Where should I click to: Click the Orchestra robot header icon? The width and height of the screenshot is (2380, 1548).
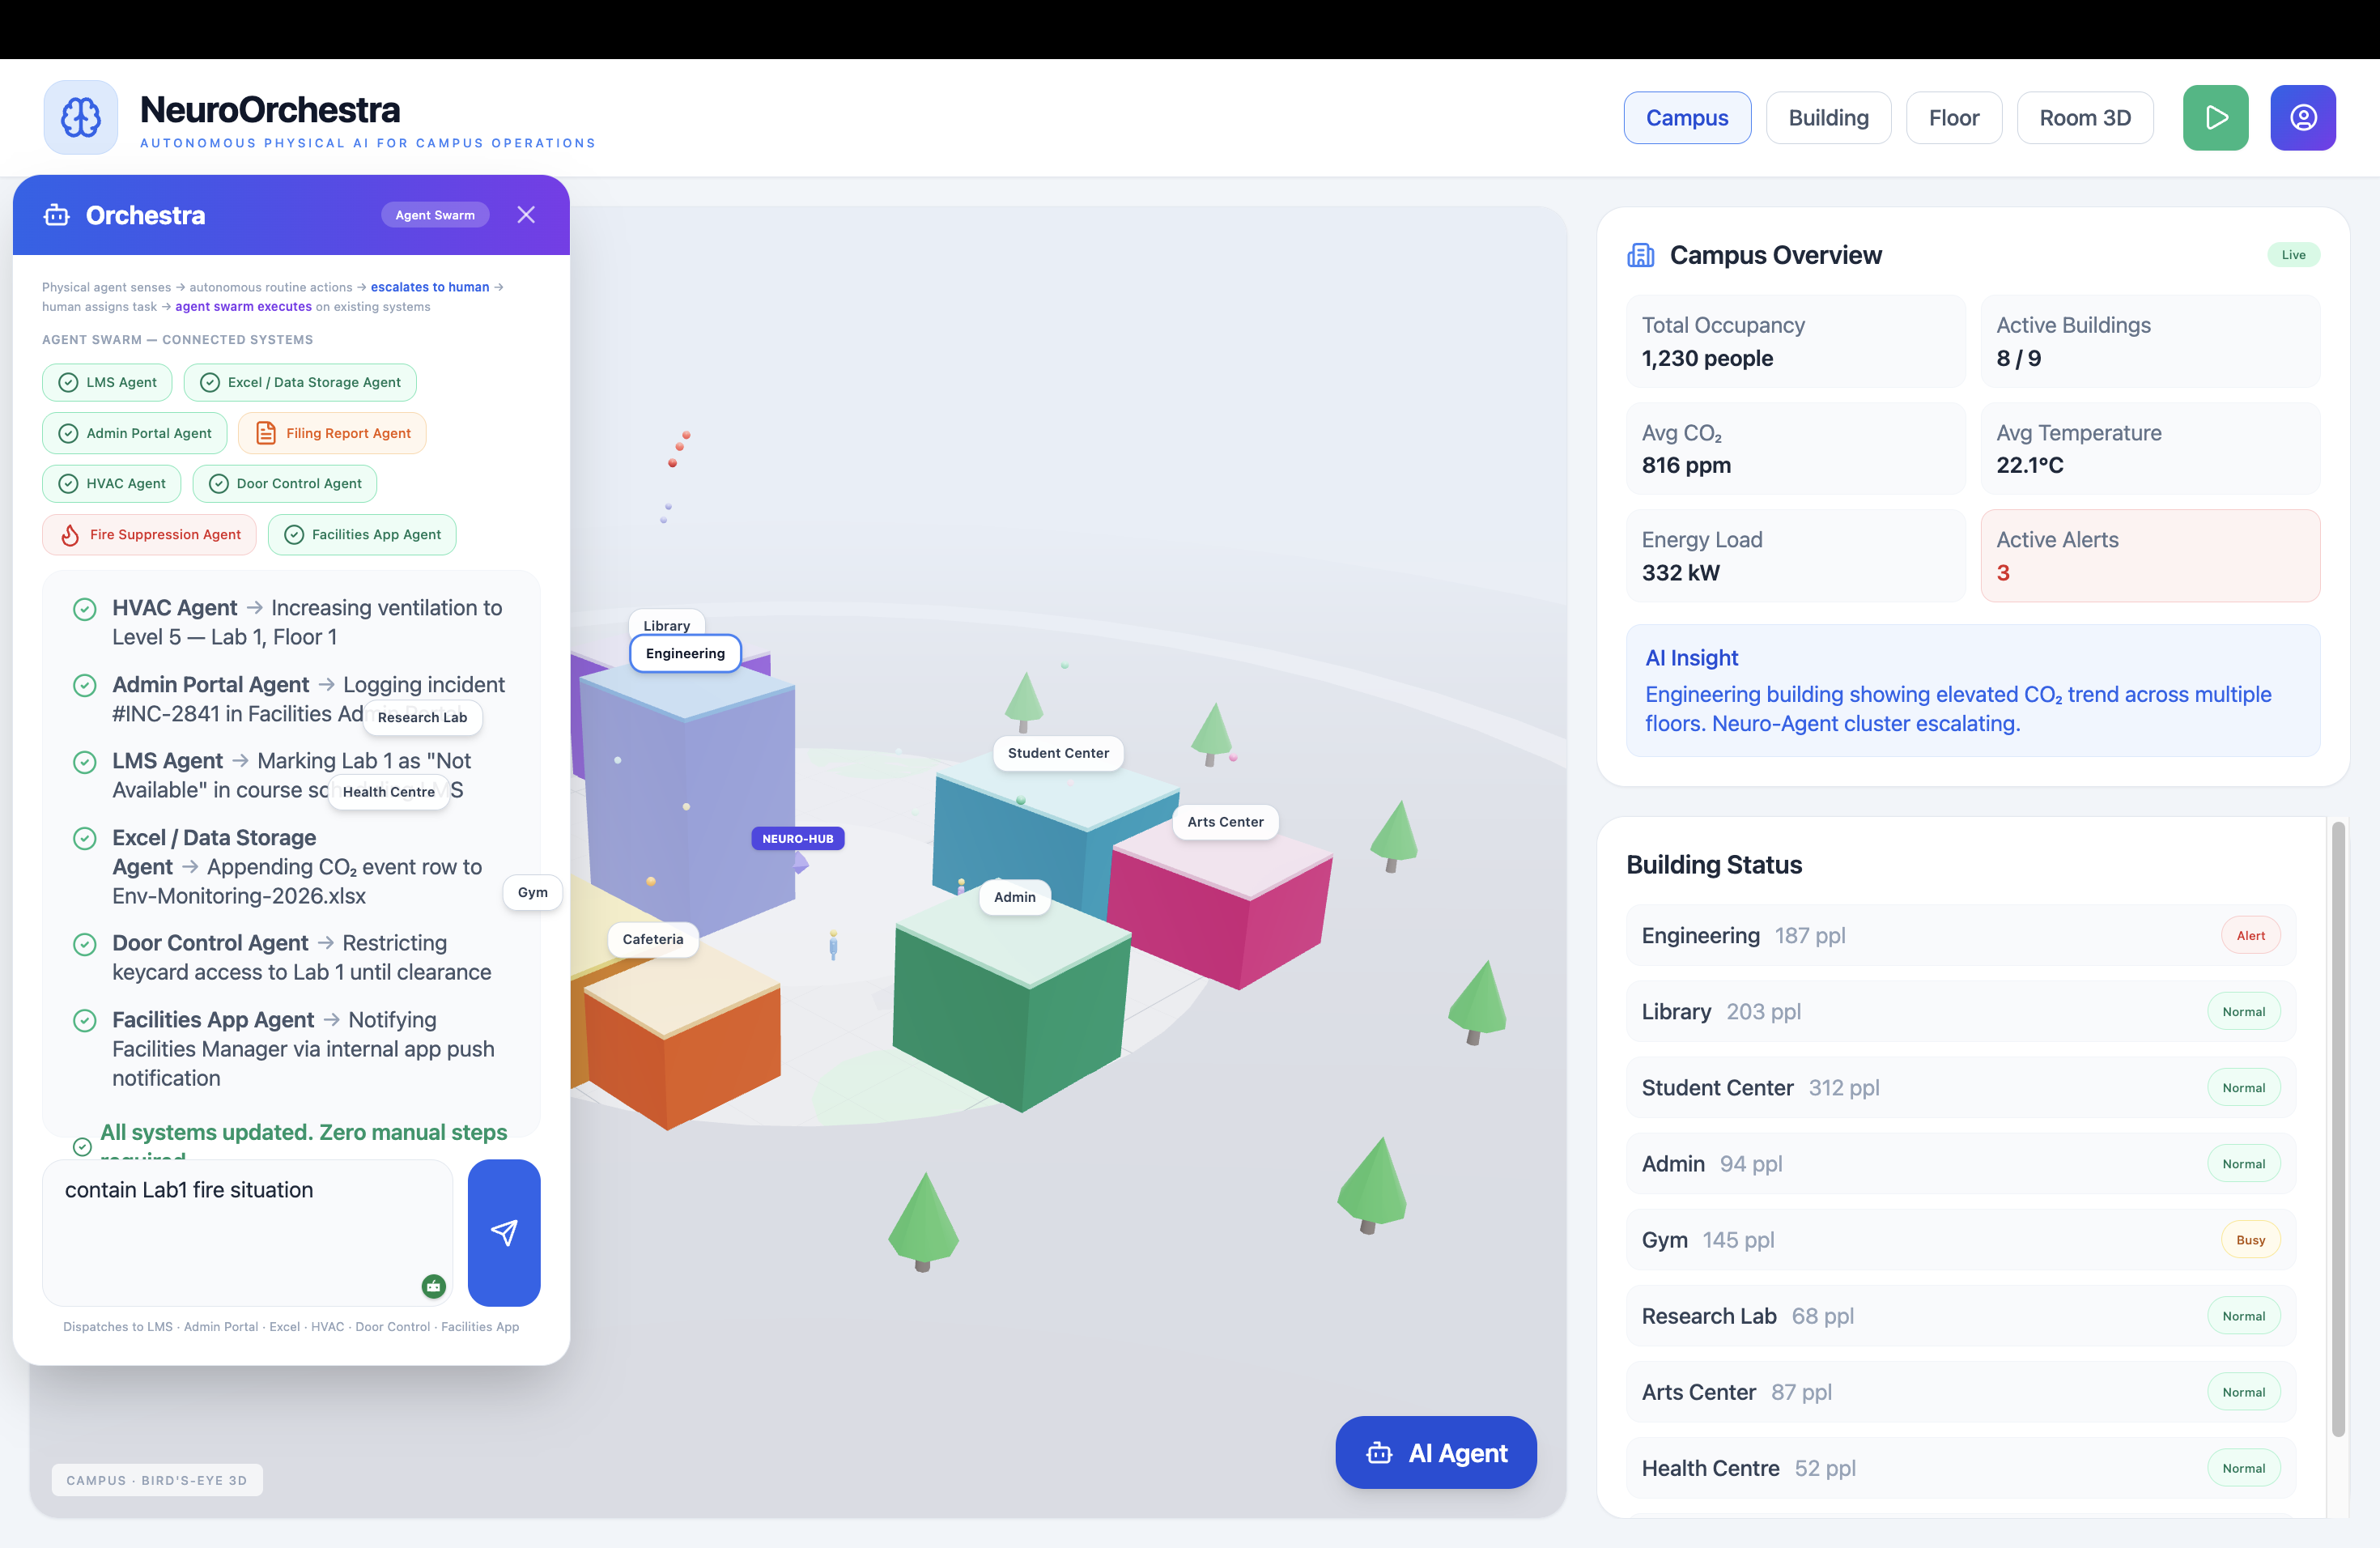click(x=57, y=215)
